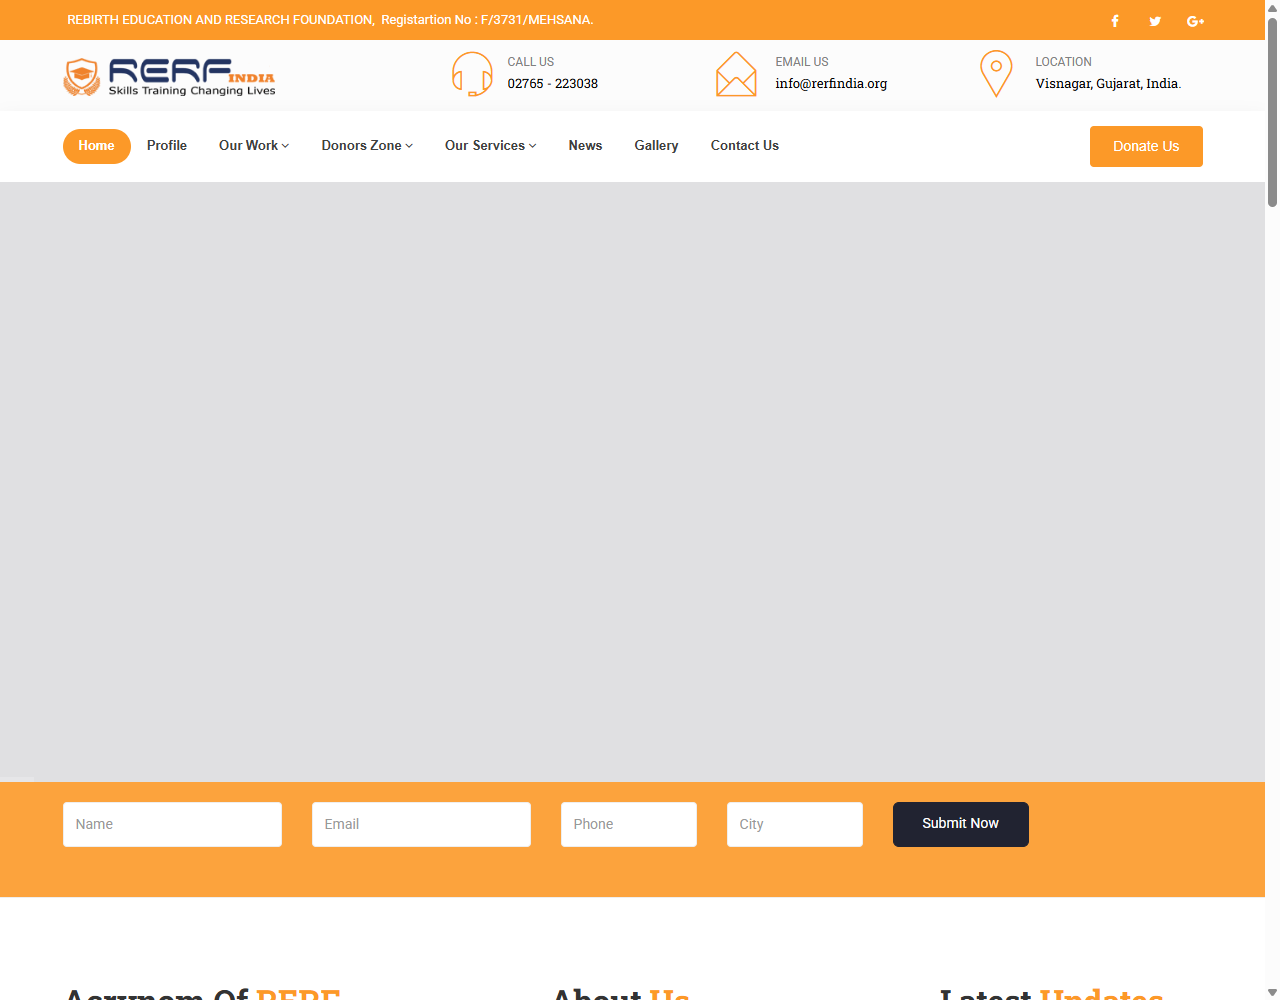Click the info@rerfindia.org email address
The width and height of the screenshot is (1280, 1000).
click(831, 84)
